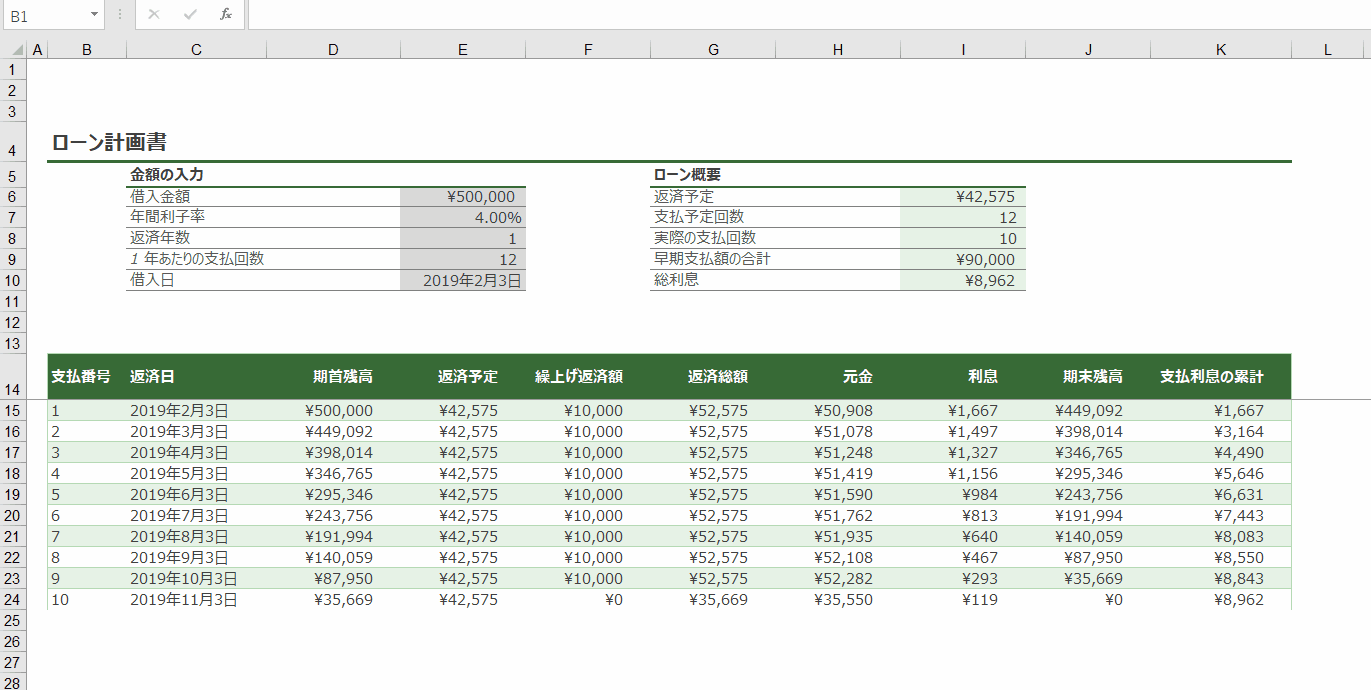This screenshot has width=1371, height=690.
Task: Select the loan amount cell ¥500,000 input
Action: [x=463, y=197]
